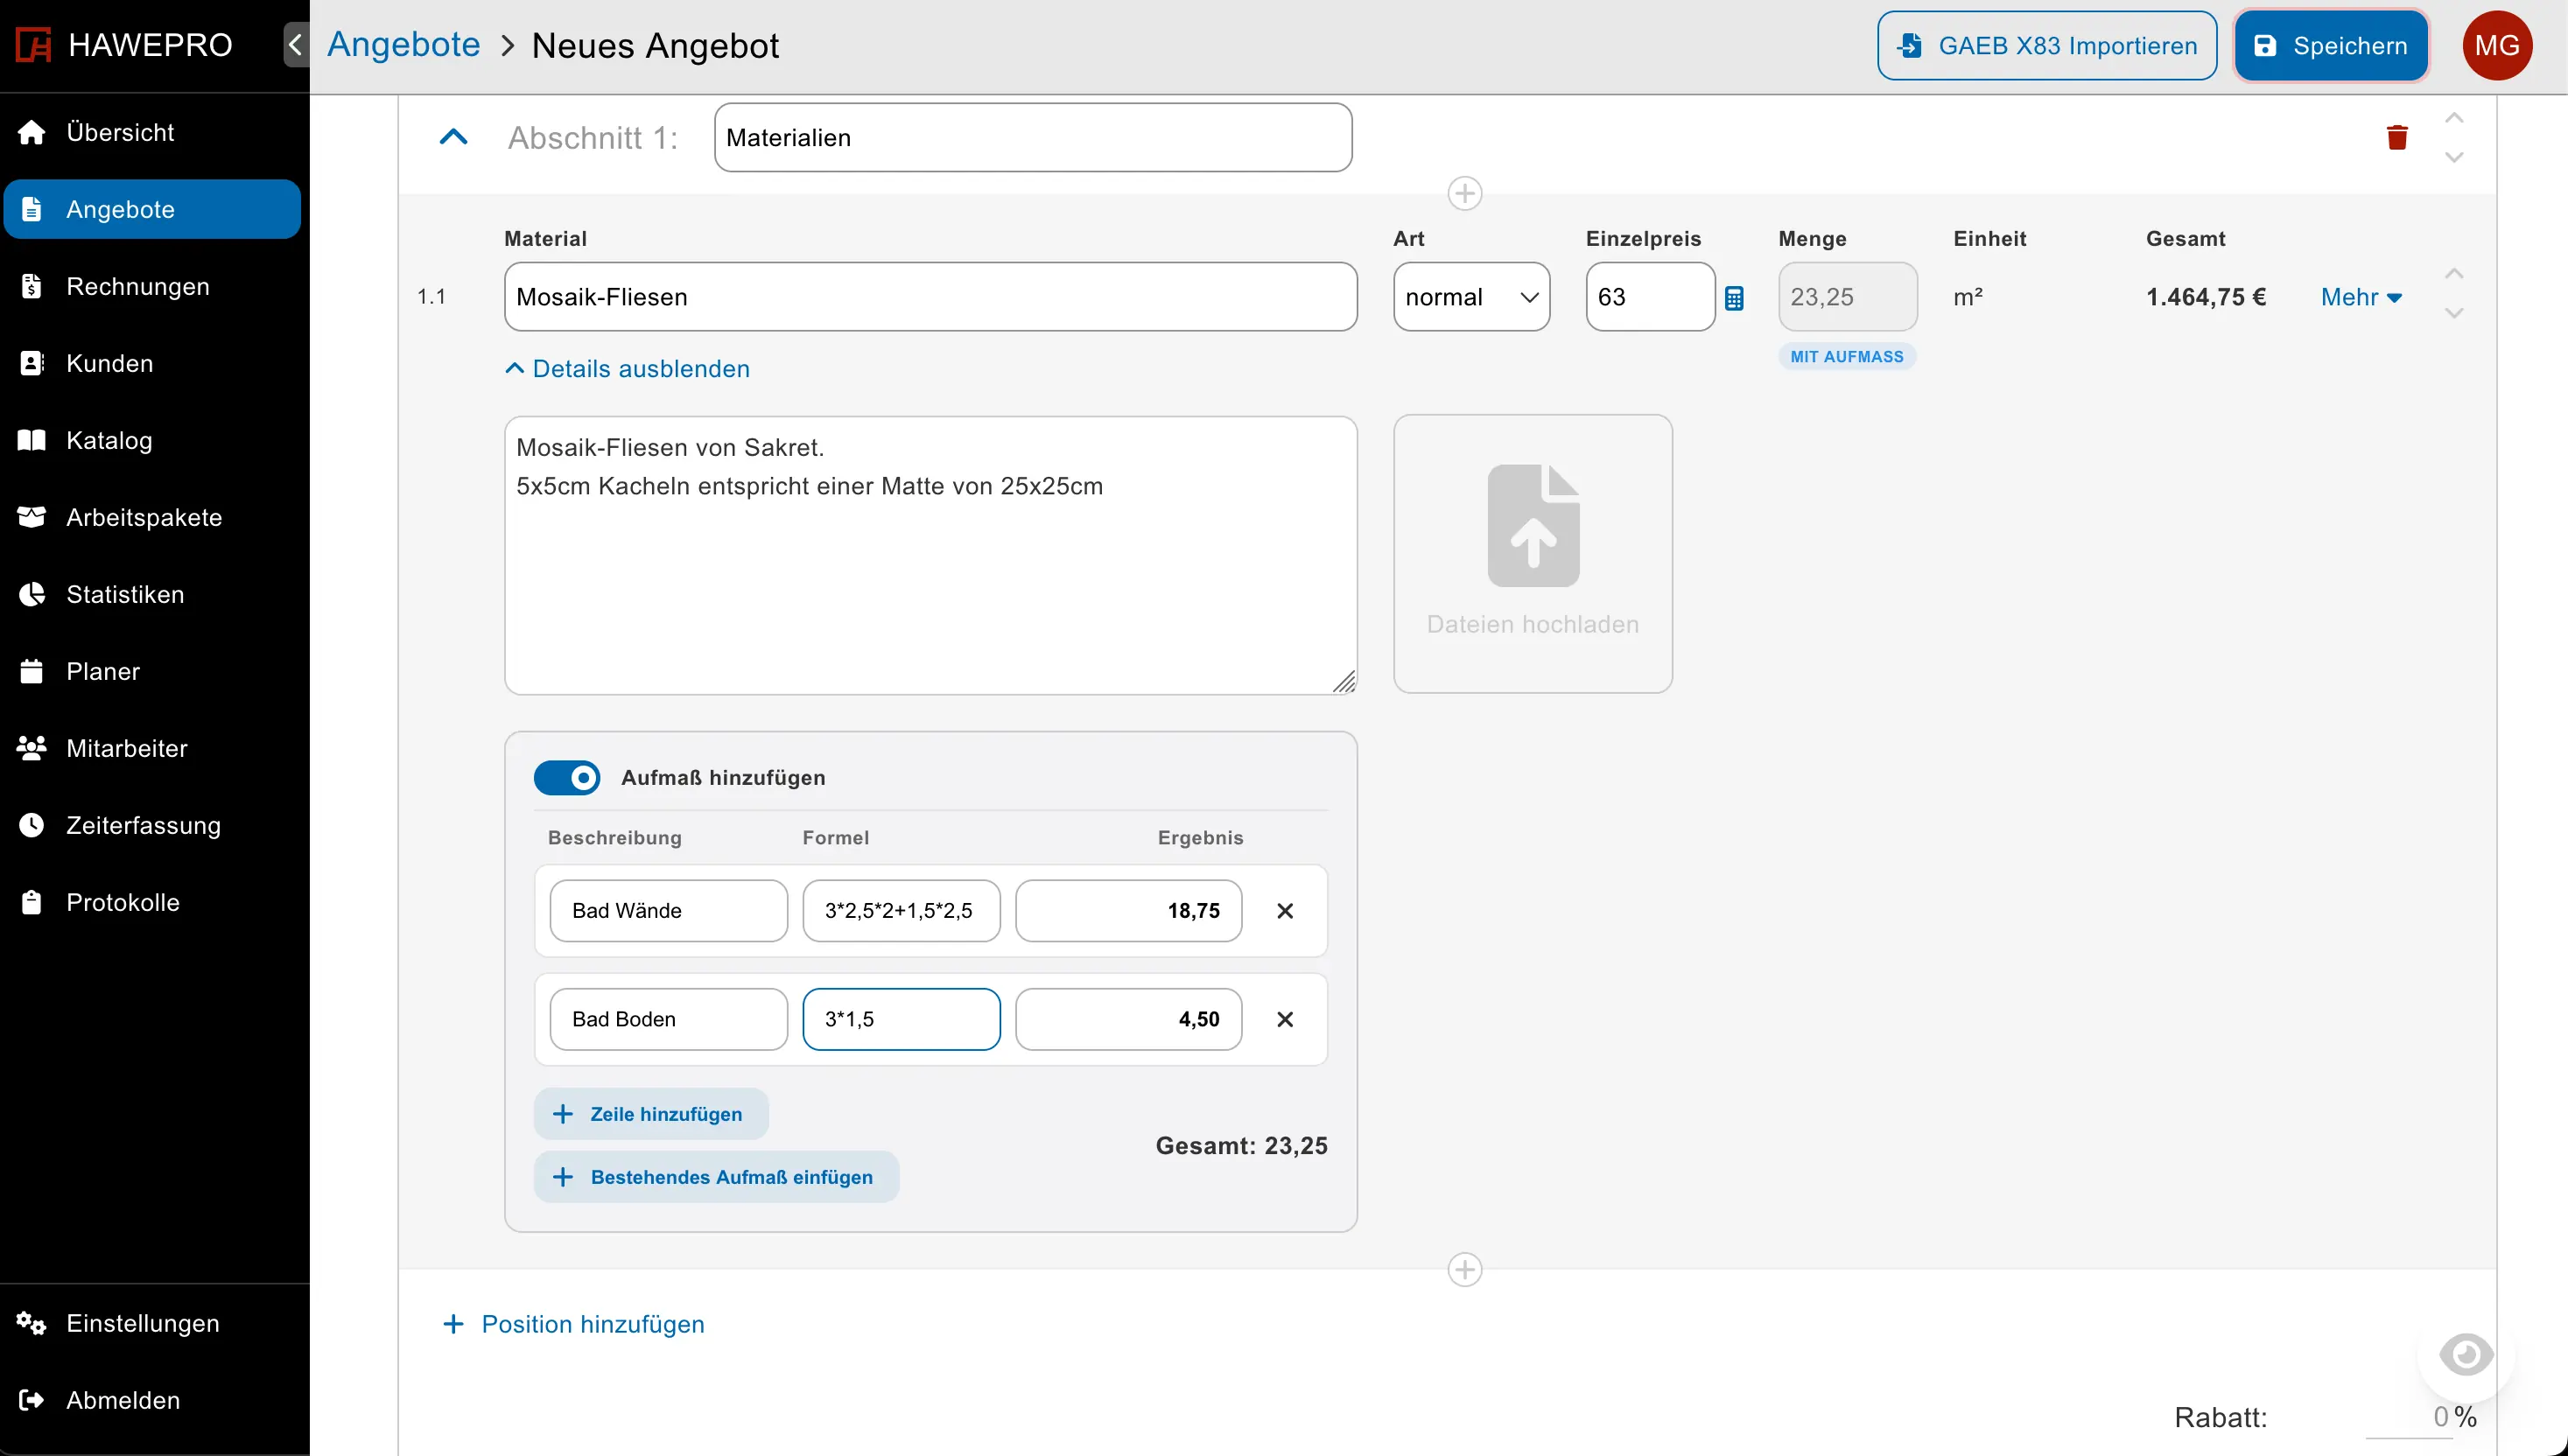Viewport: 2568px width, 1456px height.
Task: Collapse Abschnitt 1 with chevron
Action: click(454, 137)
